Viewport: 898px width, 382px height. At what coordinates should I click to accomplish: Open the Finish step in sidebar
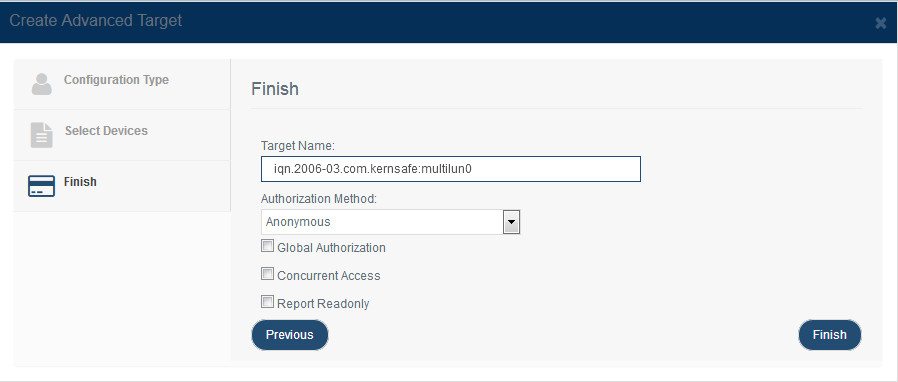click(80, 182)
